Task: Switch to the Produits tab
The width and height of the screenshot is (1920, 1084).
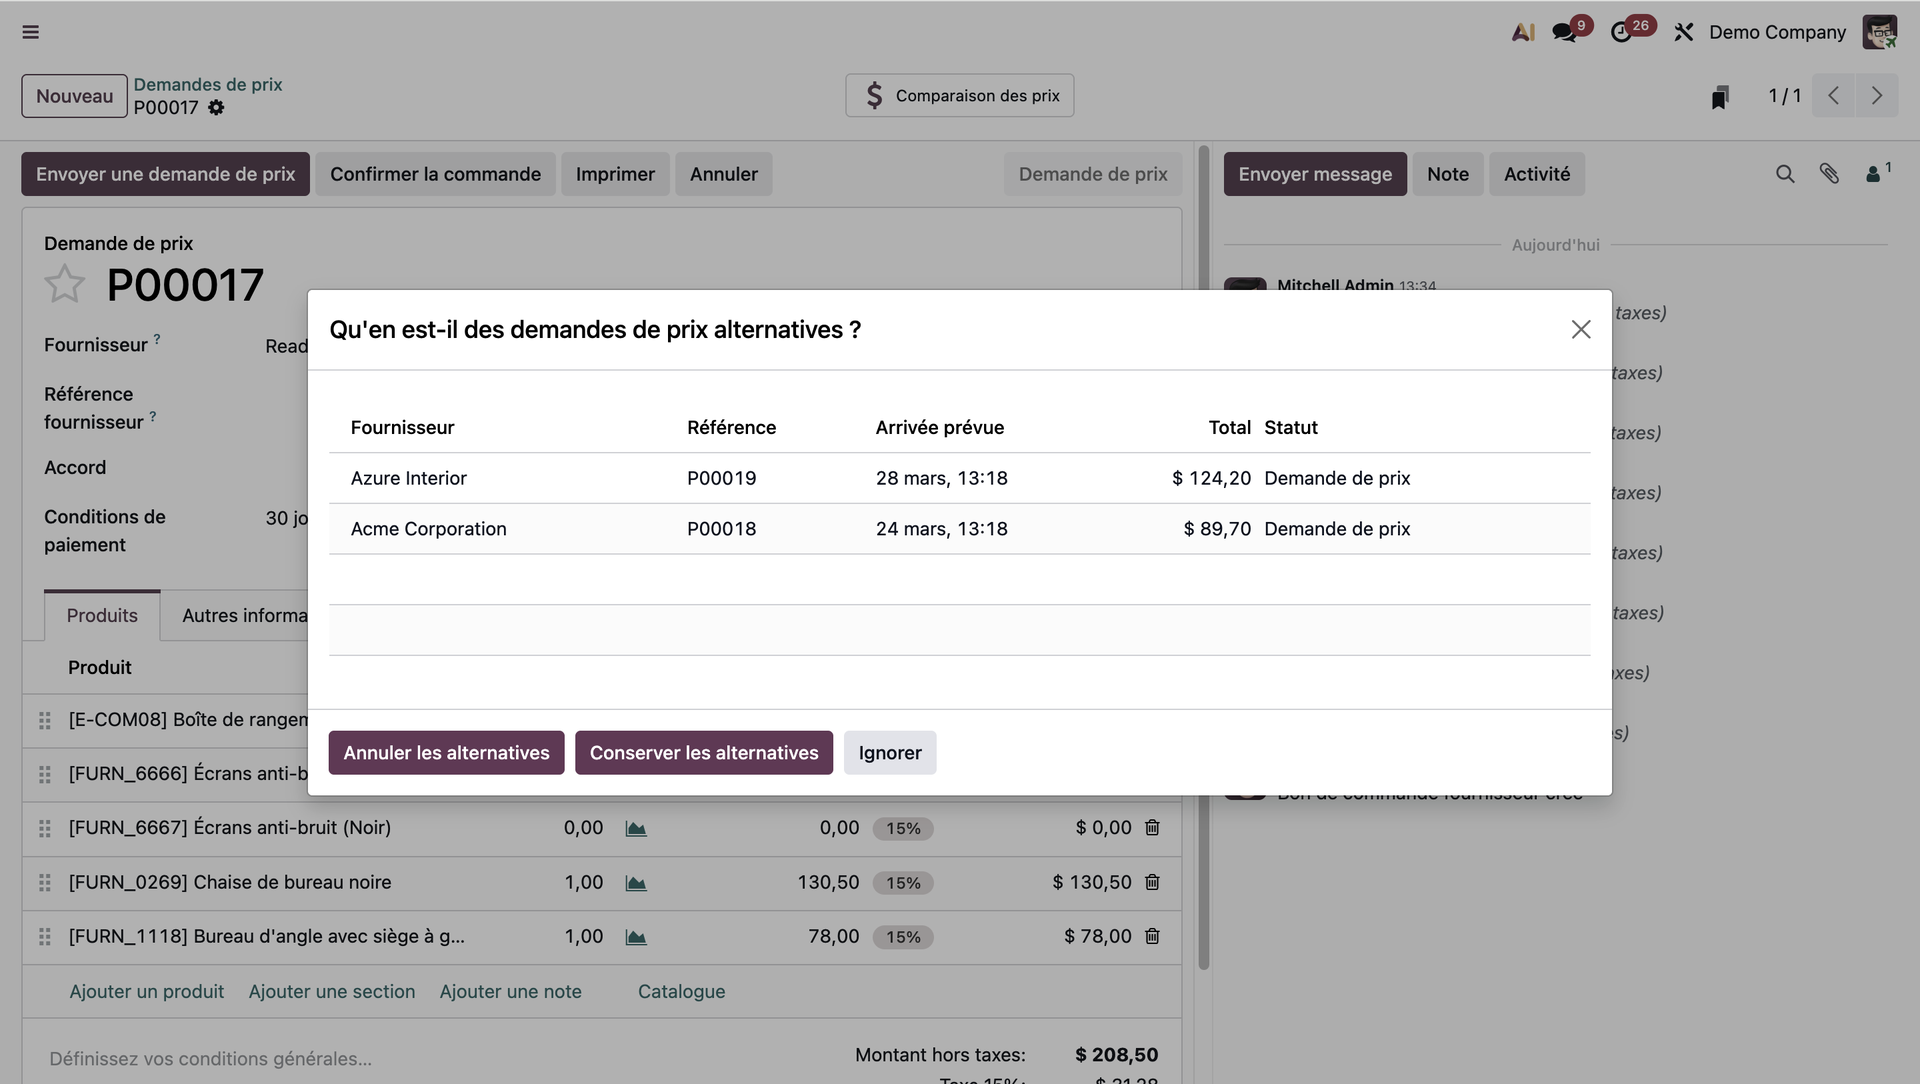Action: click(102, 616)
